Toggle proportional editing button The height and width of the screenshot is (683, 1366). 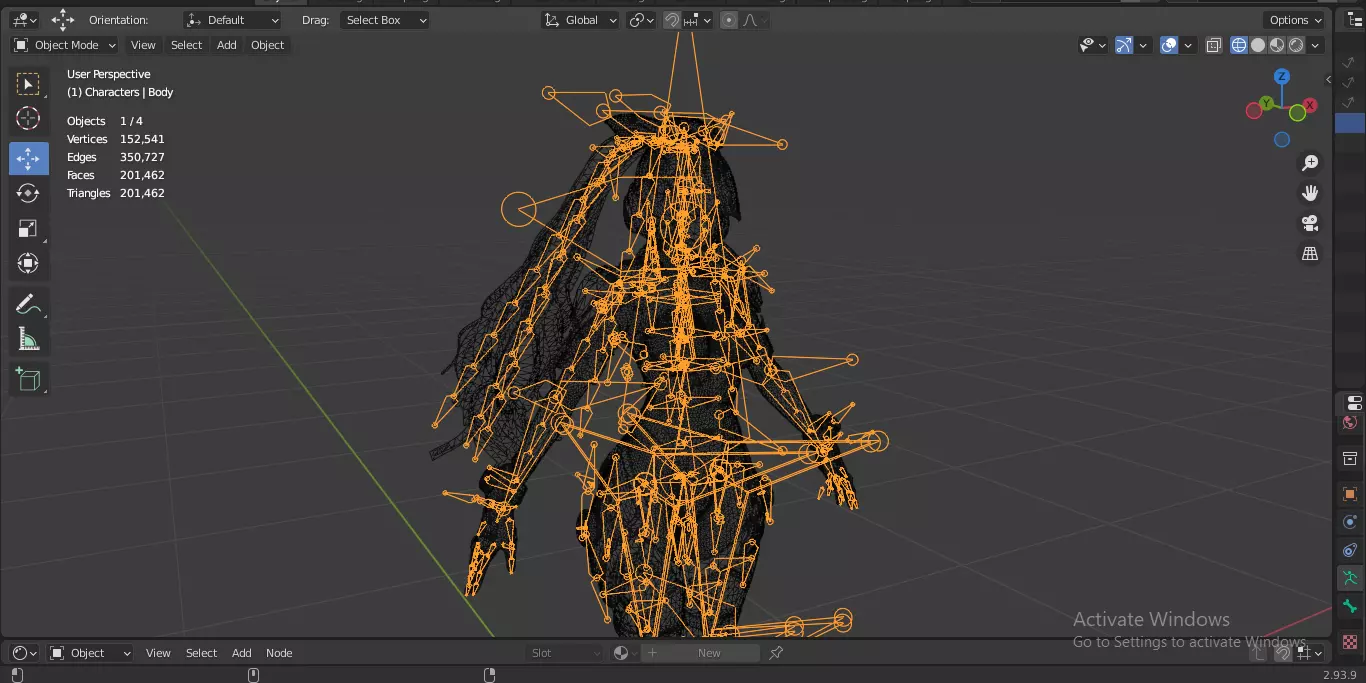(728, 20)
